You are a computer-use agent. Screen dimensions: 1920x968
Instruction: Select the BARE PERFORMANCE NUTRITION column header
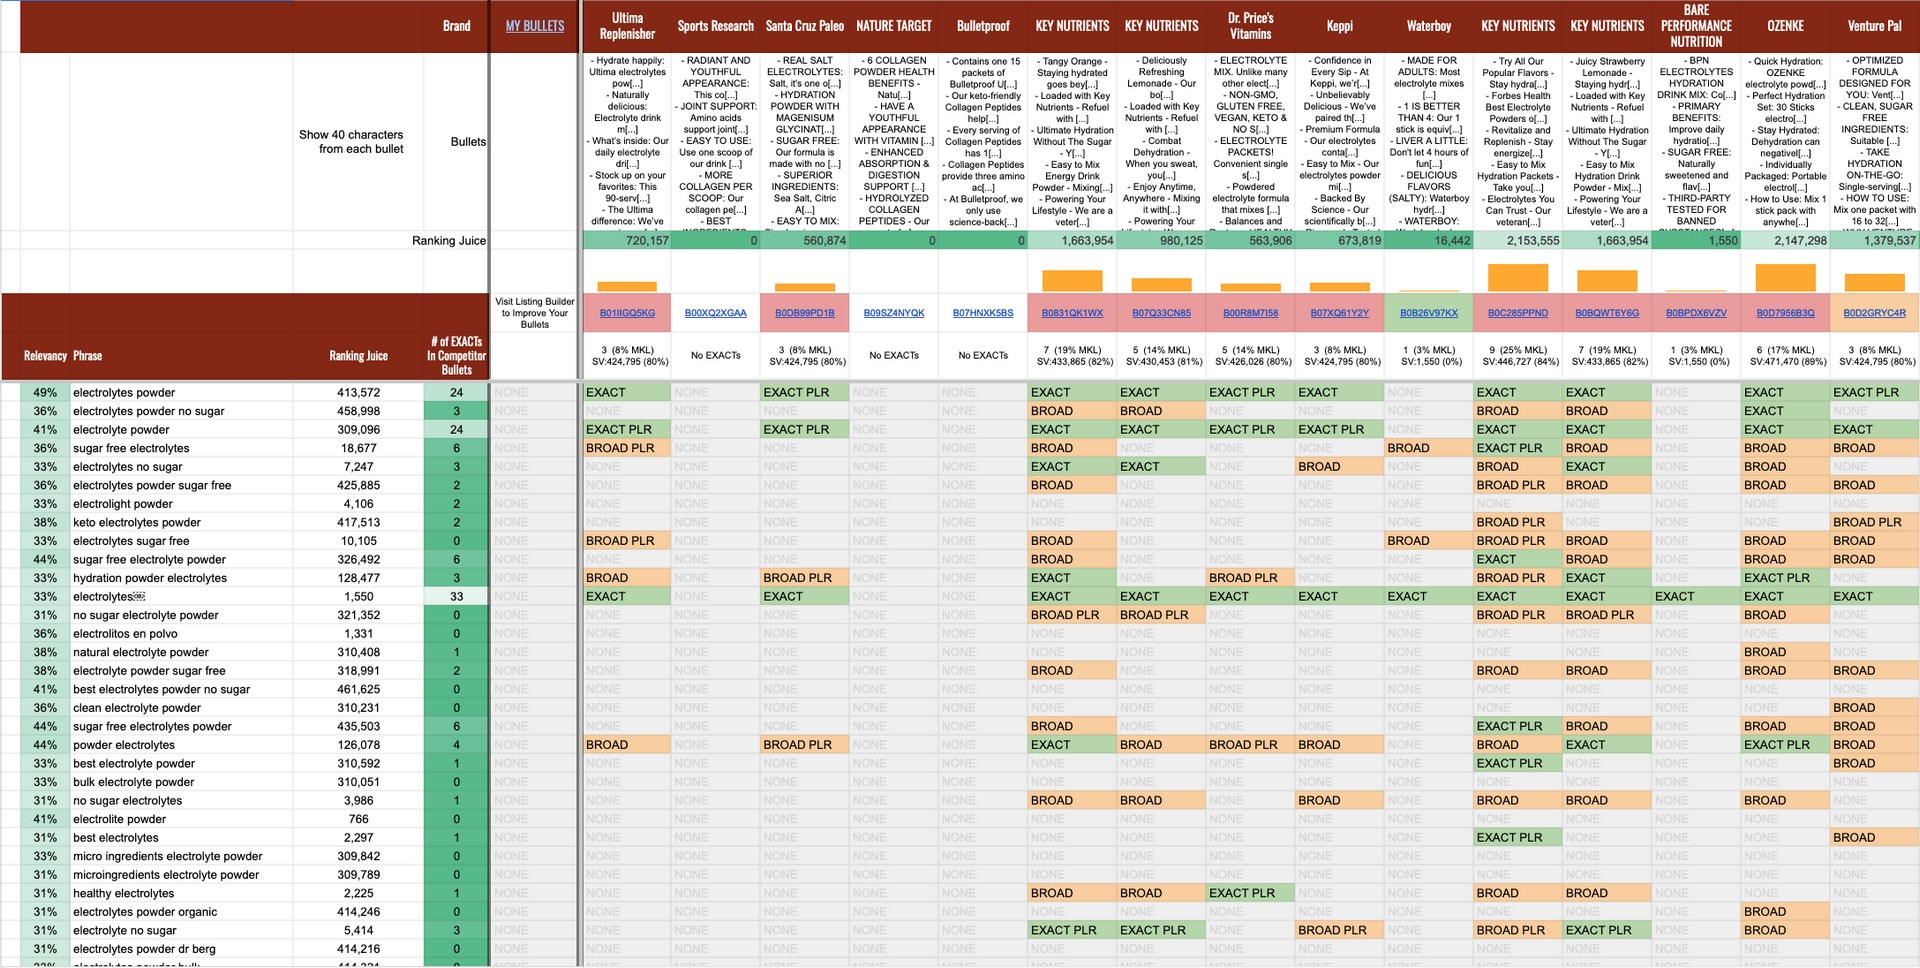point(1696,26)
